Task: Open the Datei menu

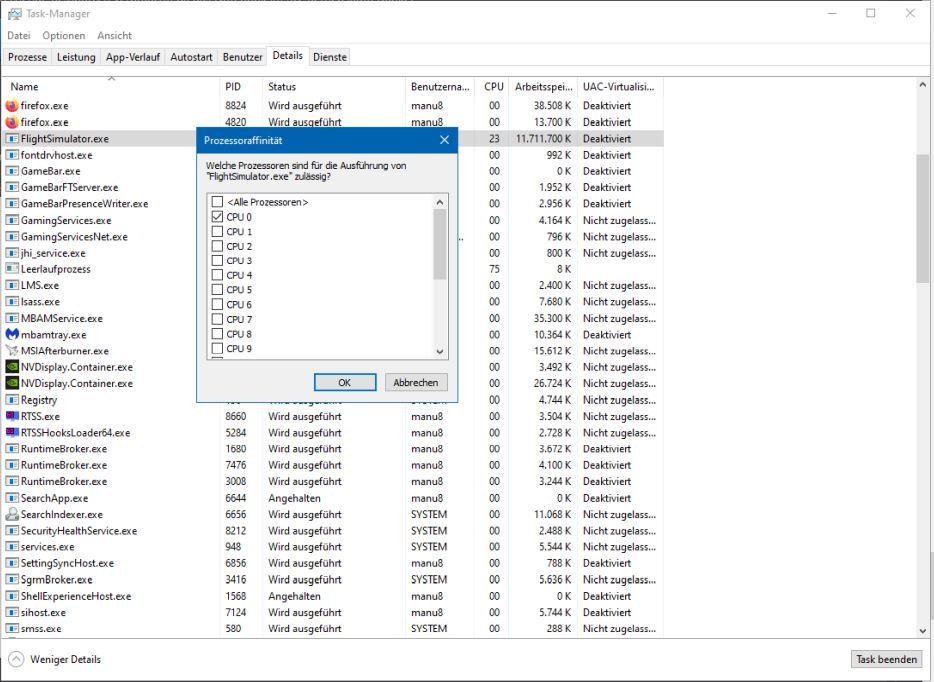Action: 18,36
